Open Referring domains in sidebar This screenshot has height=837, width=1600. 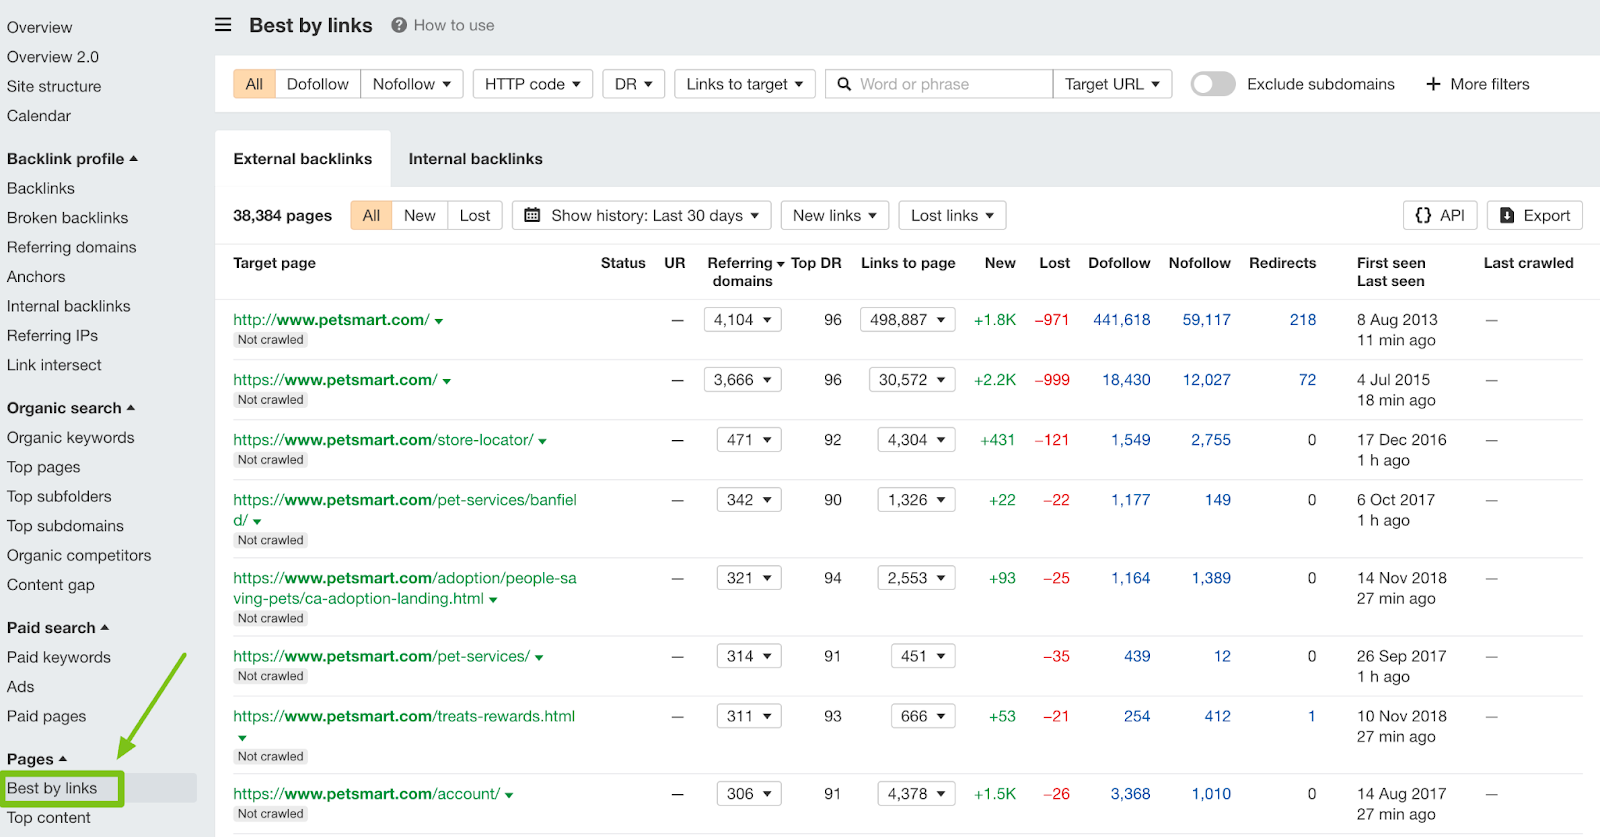click(71, 247)
